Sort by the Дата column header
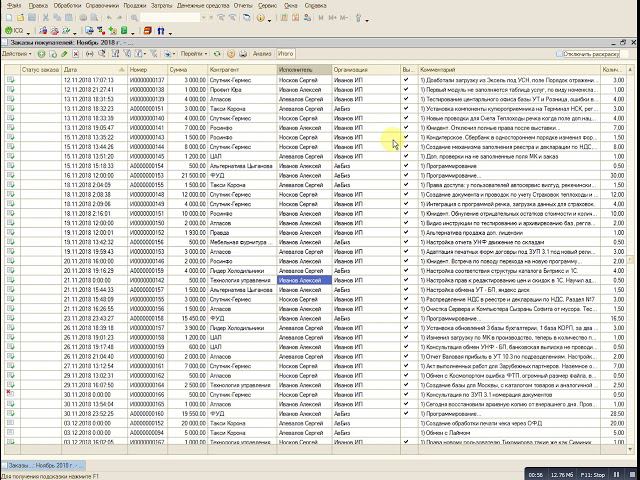 click(94, 70)
